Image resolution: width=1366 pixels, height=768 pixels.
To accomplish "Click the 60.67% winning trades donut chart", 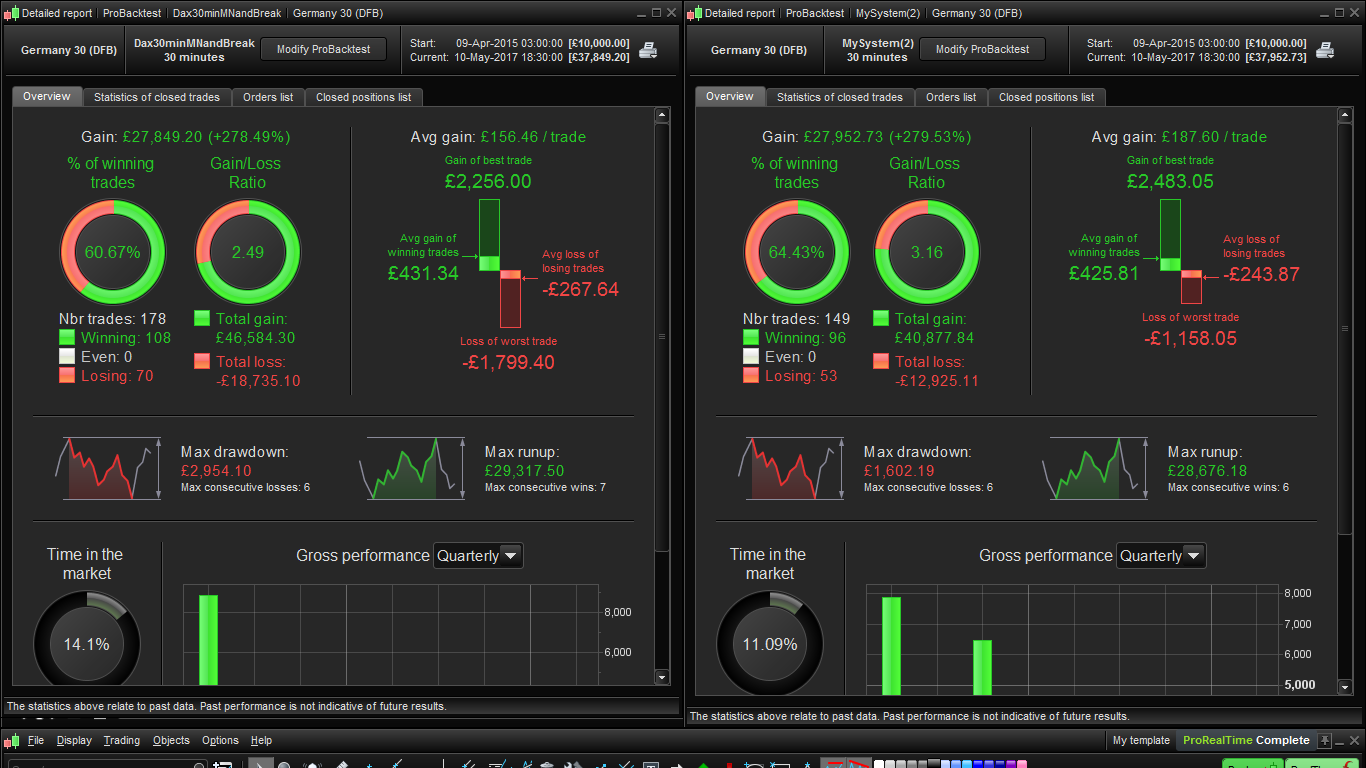I will [113, 252].
